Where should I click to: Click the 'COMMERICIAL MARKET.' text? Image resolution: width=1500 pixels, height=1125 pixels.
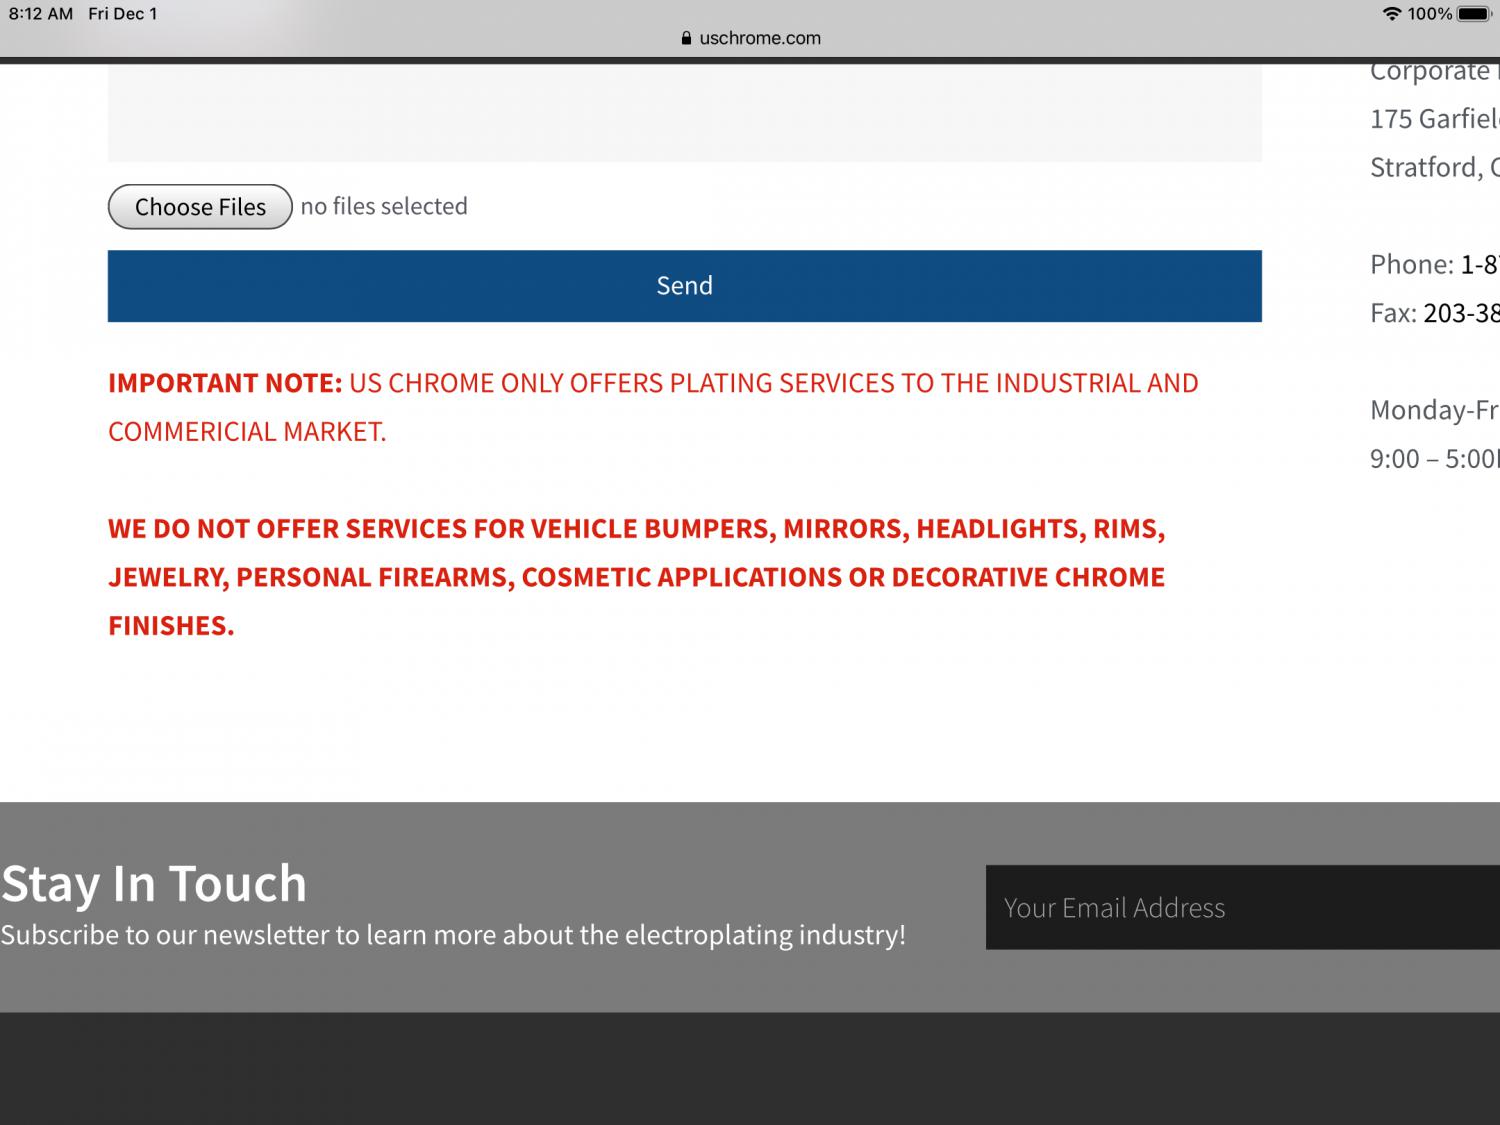247,432
